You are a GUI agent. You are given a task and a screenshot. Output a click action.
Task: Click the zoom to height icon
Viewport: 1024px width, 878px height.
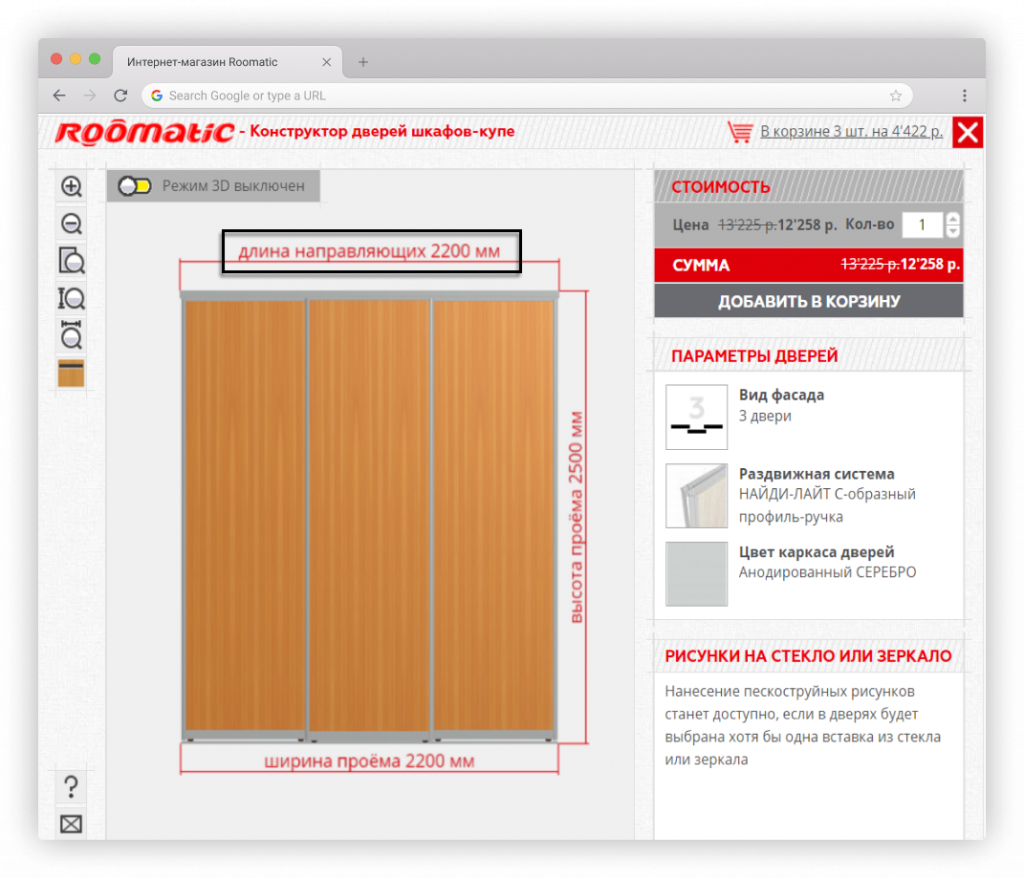(71, 298)
